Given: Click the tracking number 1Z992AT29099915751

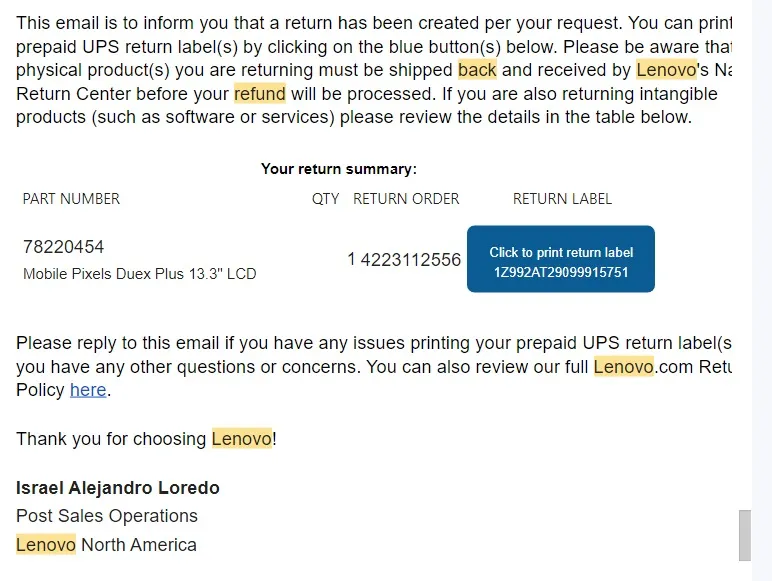Looking at the screenshot, I should pos(561,272).
